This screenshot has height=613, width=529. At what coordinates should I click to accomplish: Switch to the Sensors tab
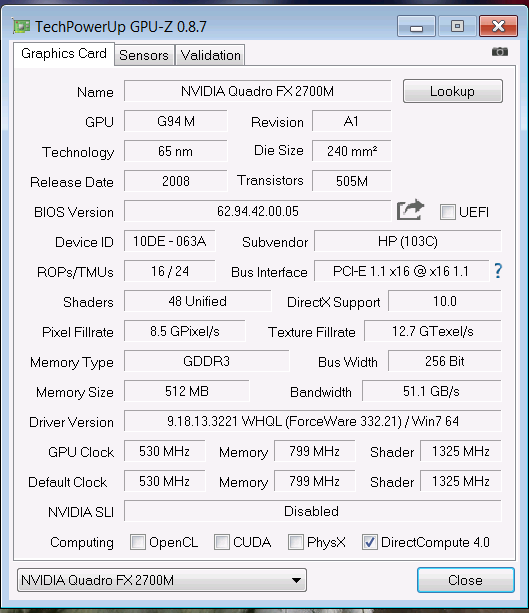[x=144, y=55]
